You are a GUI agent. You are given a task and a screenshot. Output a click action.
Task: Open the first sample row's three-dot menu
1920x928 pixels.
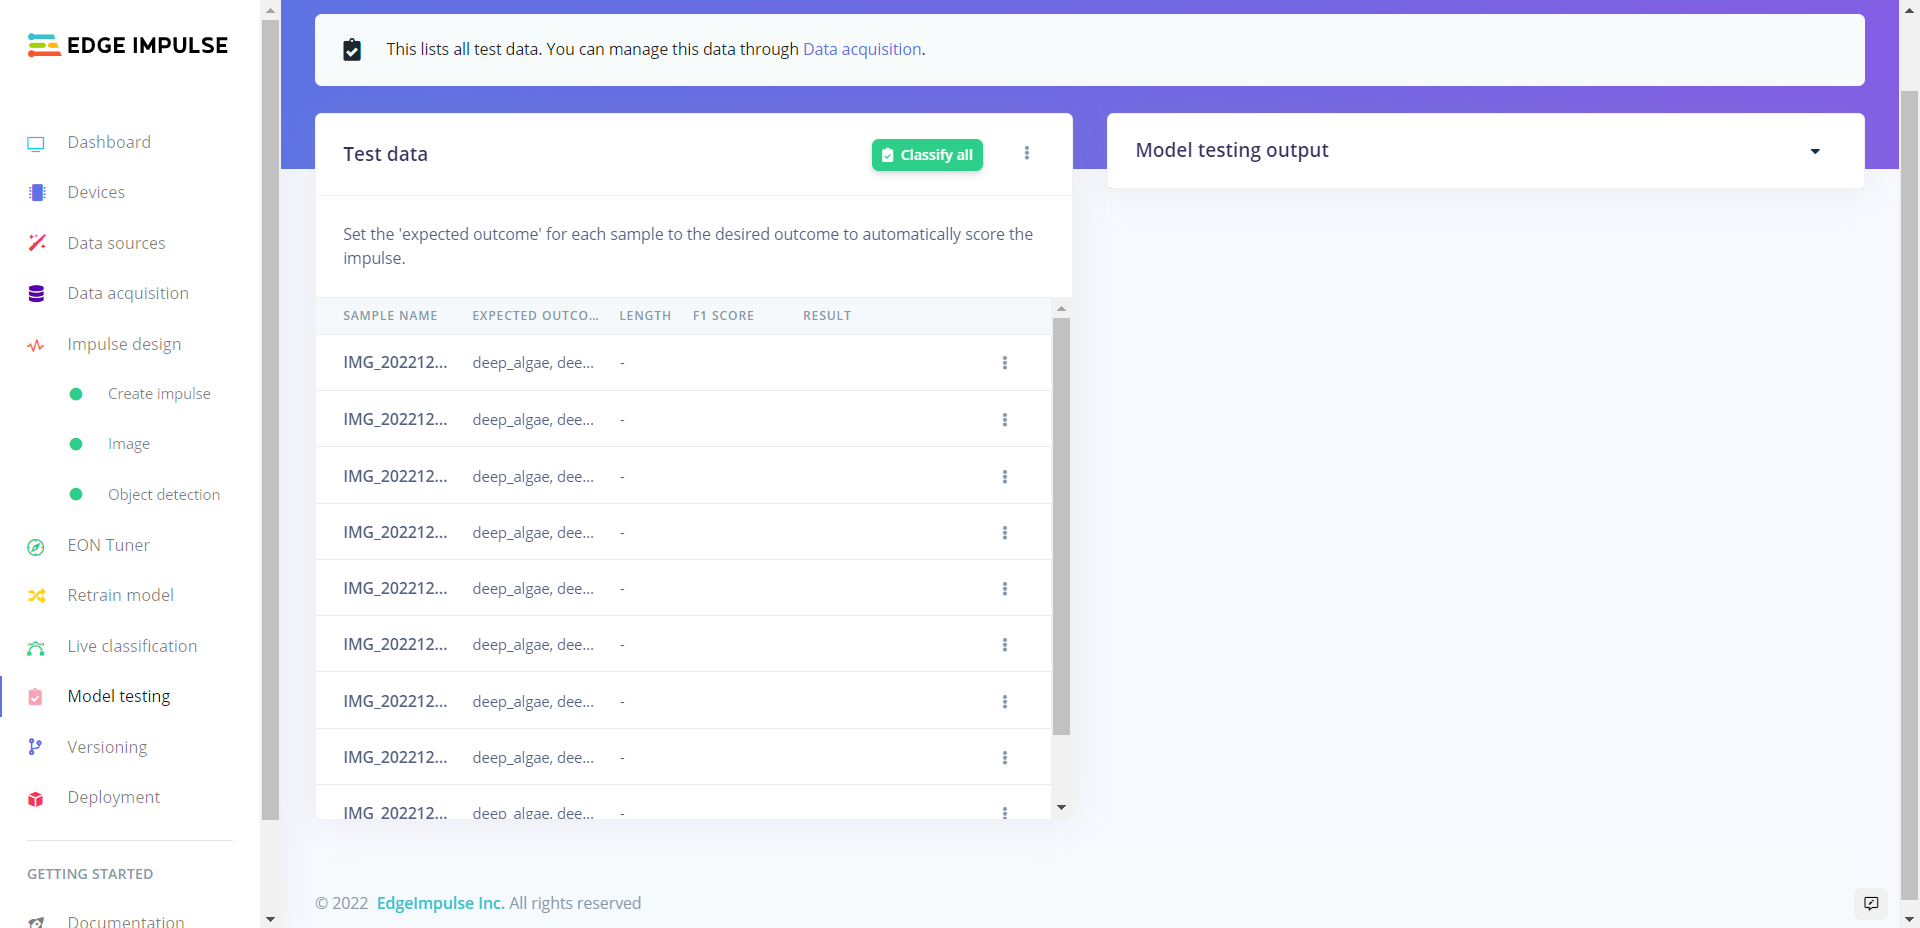tap(1005, 363)
